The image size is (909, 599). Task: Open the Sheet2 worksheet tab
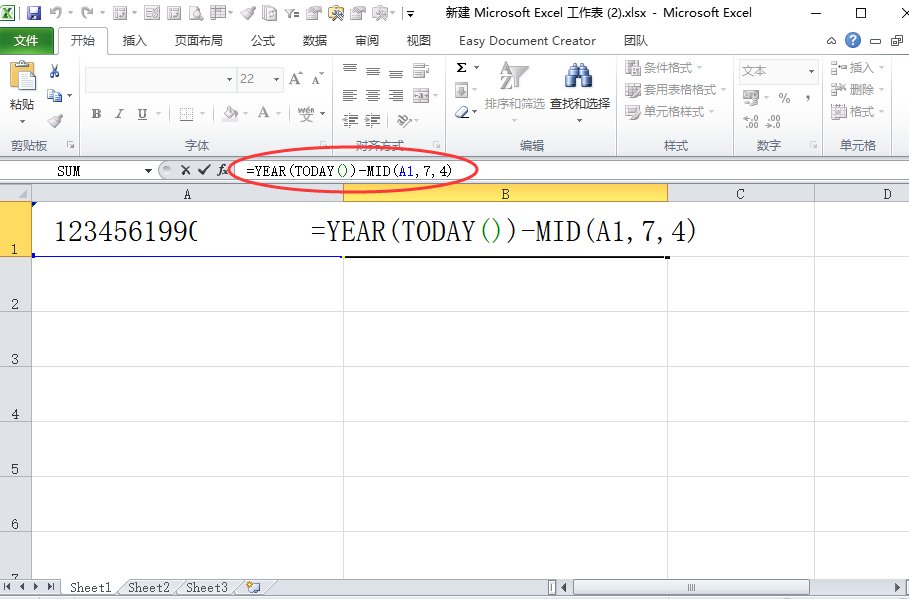click(148, 588)
